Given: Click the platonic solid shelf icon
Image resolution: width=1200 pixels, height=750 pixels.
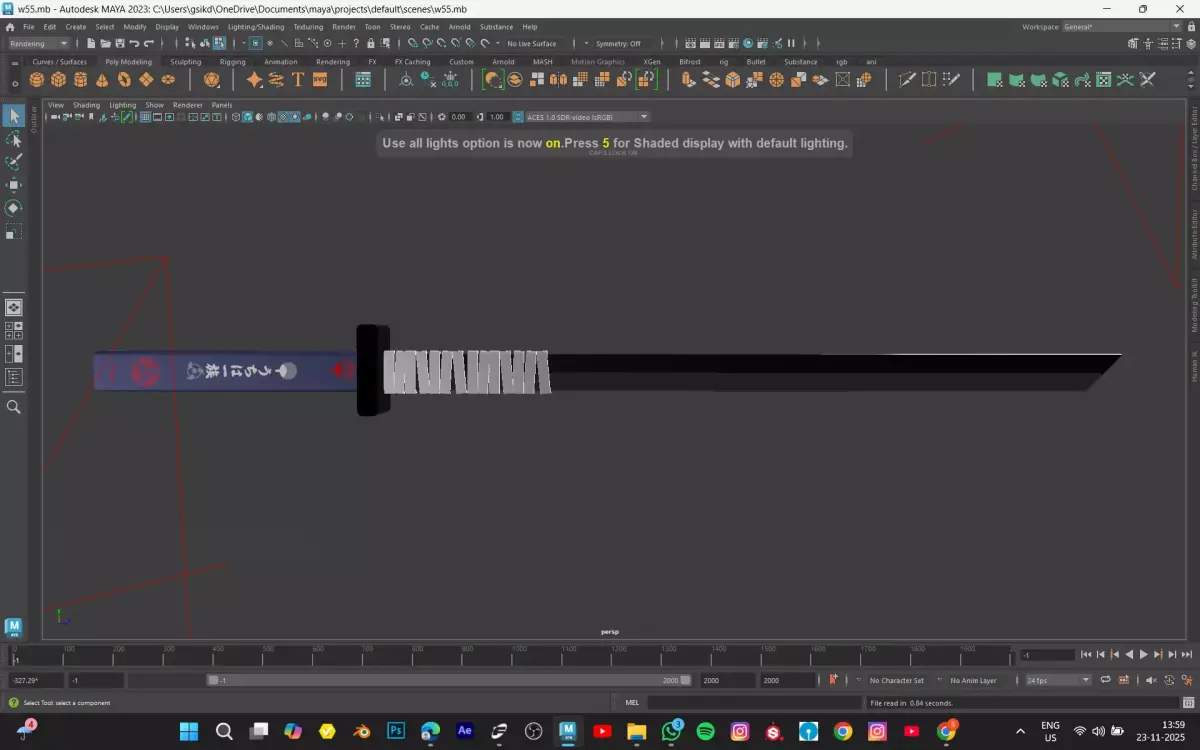Looking at the screenshot, I should point(211,80).
